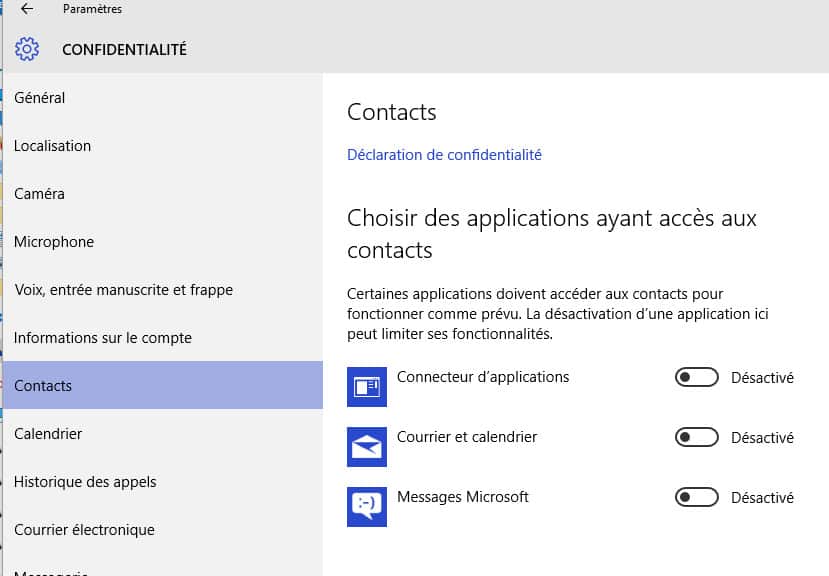The height and width of the screenshot is (576, 829).
Task: Select Caméra in the sidebar
Action: (163, 194)
